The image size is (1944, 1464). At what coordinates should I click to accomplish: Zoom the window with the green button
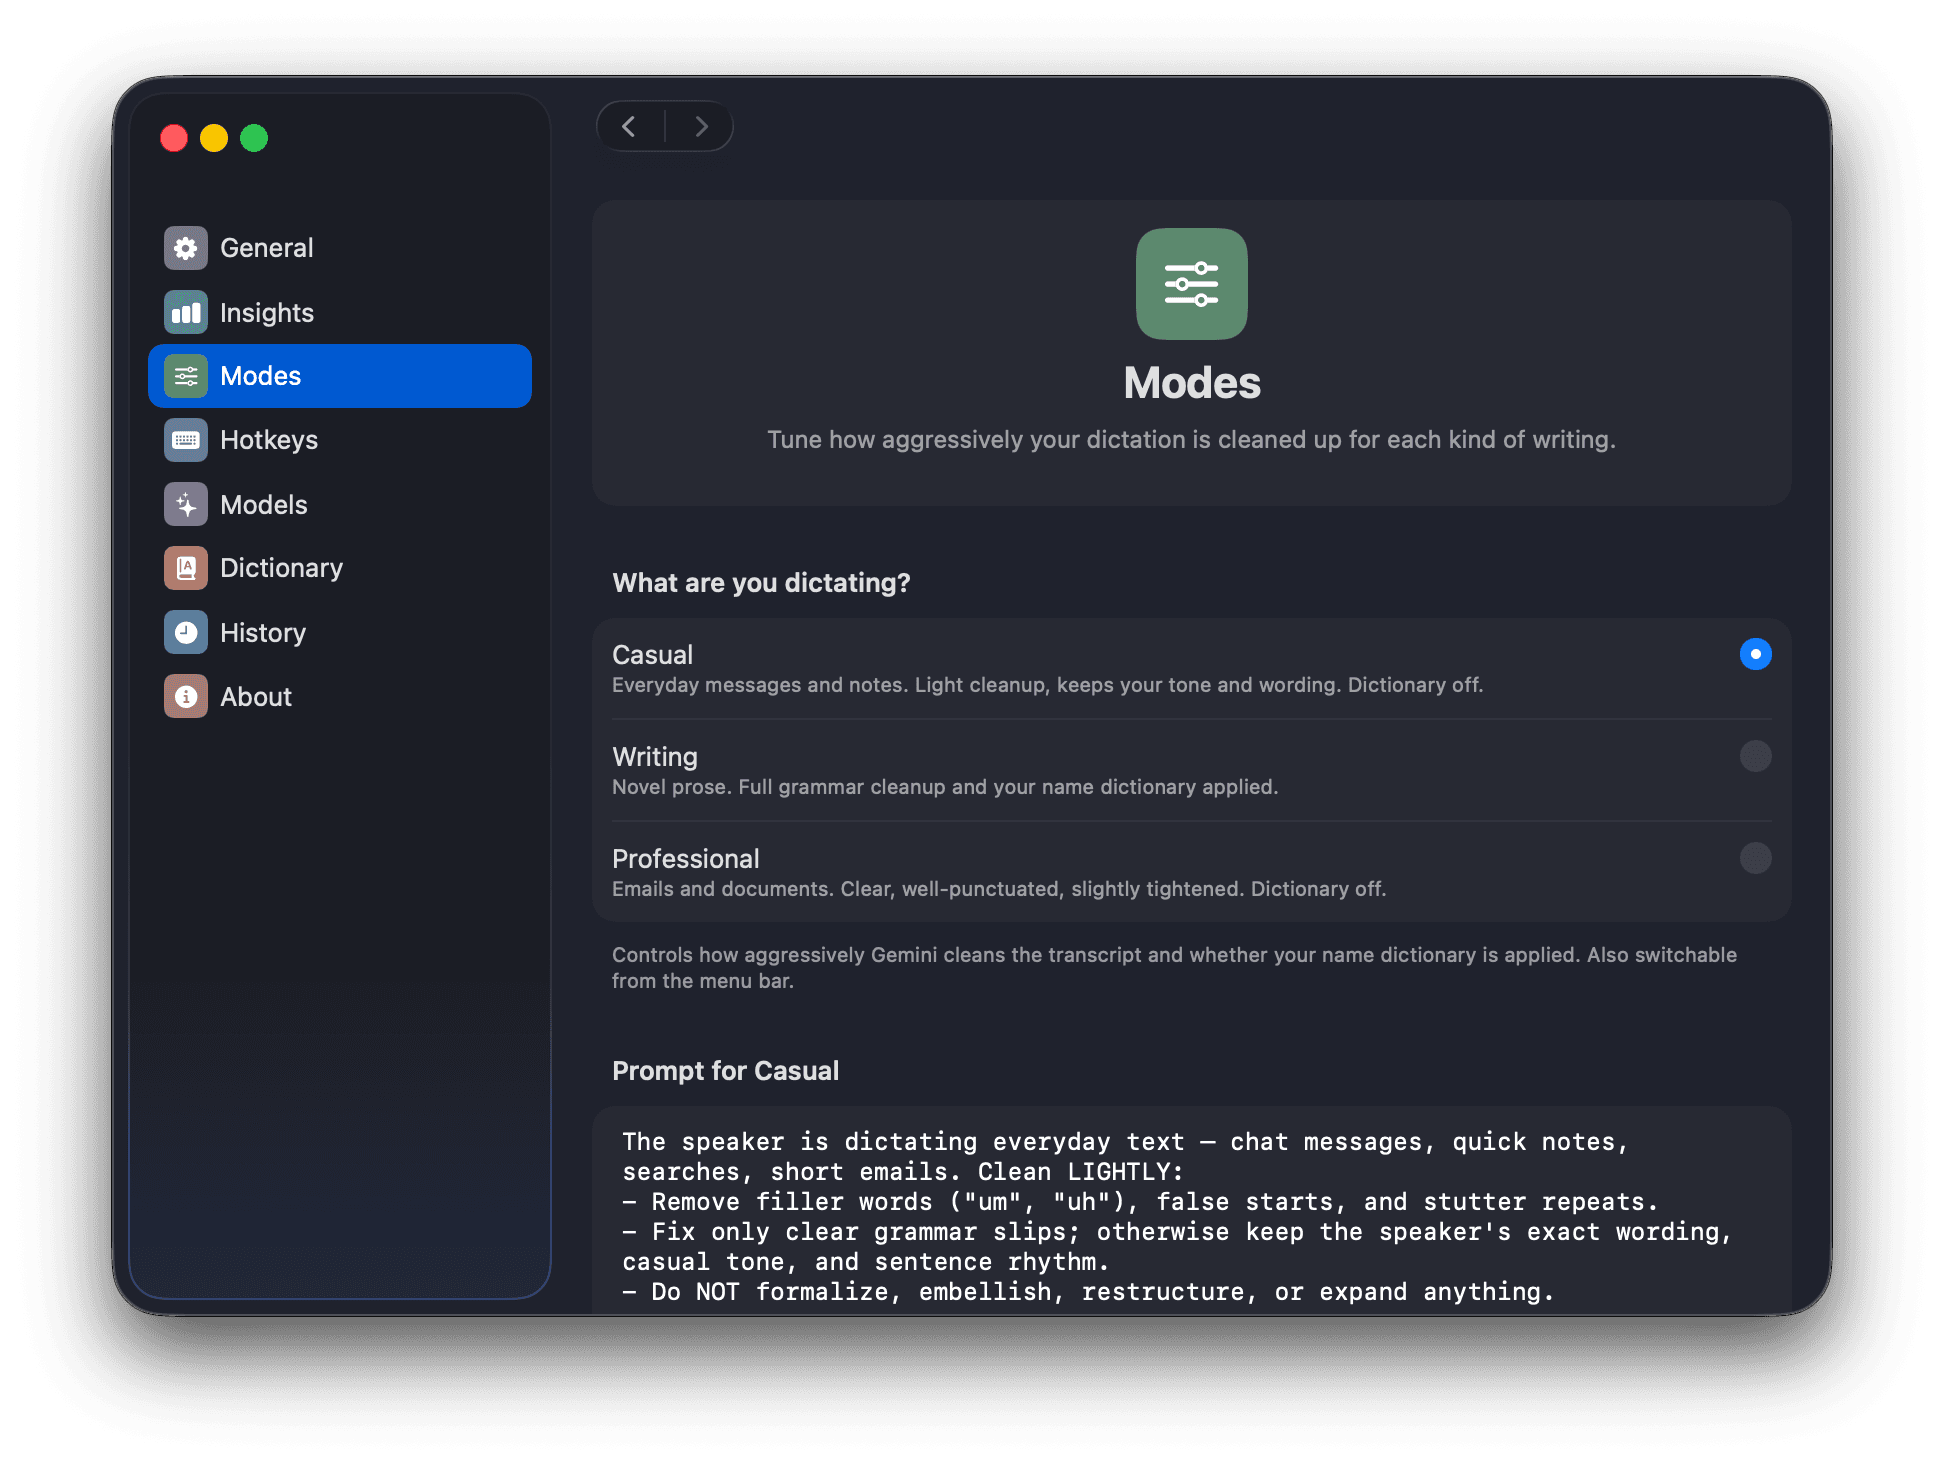(x=254, y=138)
